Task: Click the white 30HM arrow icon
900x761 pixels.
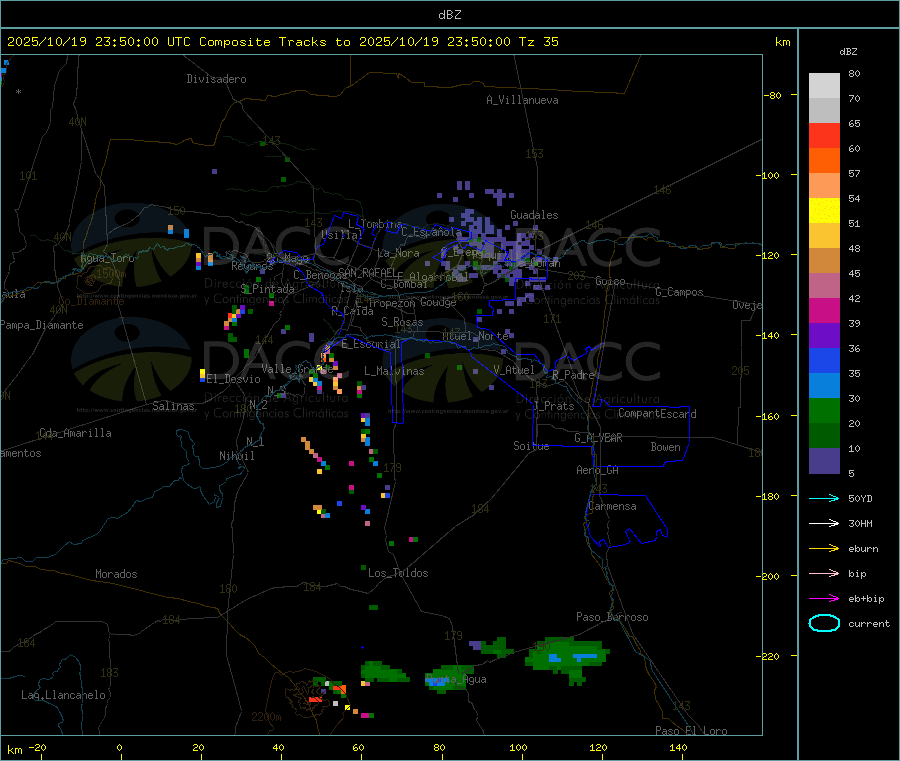Action: tap(824, 523)
